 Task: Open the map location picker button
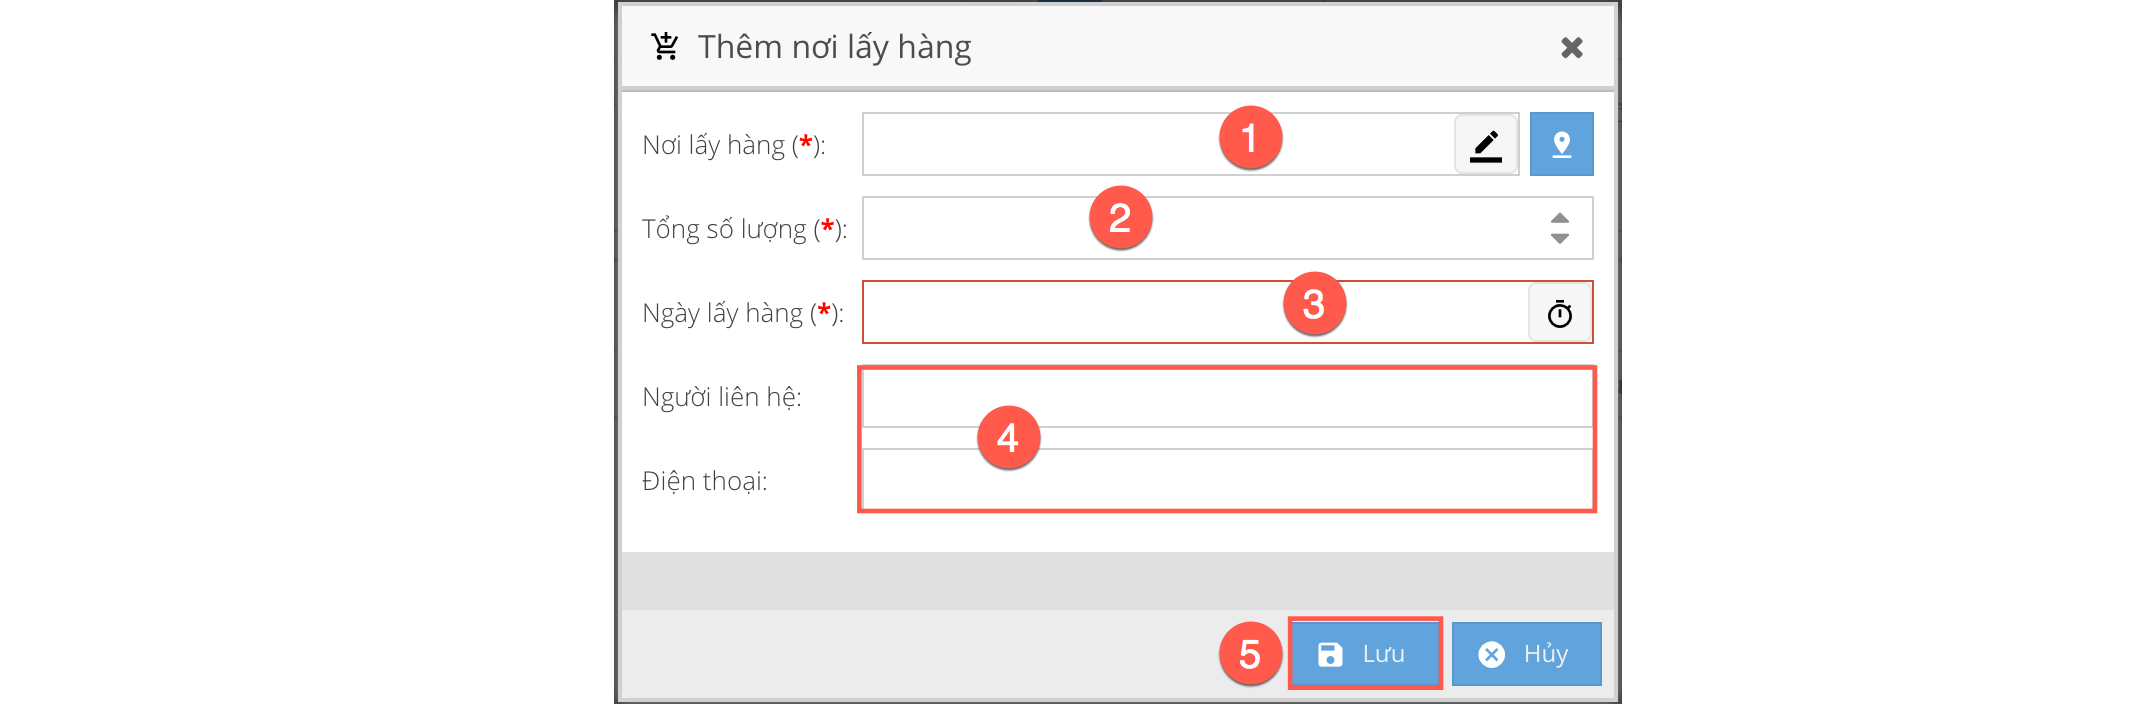(1561, 145)
